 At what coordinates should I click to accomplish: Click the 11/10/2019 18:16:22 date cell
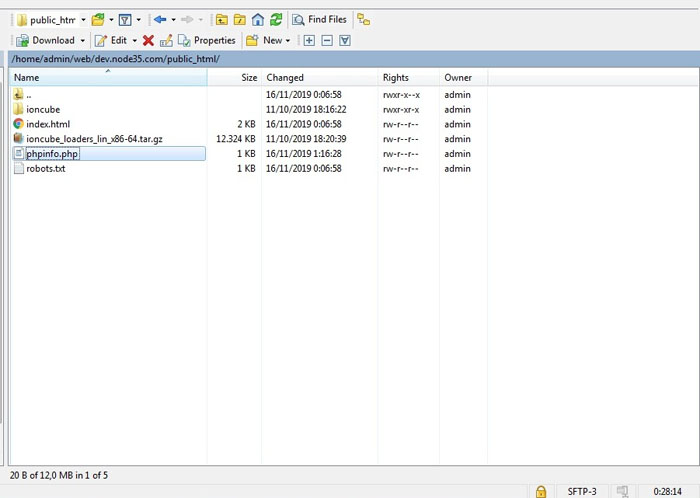306,110
